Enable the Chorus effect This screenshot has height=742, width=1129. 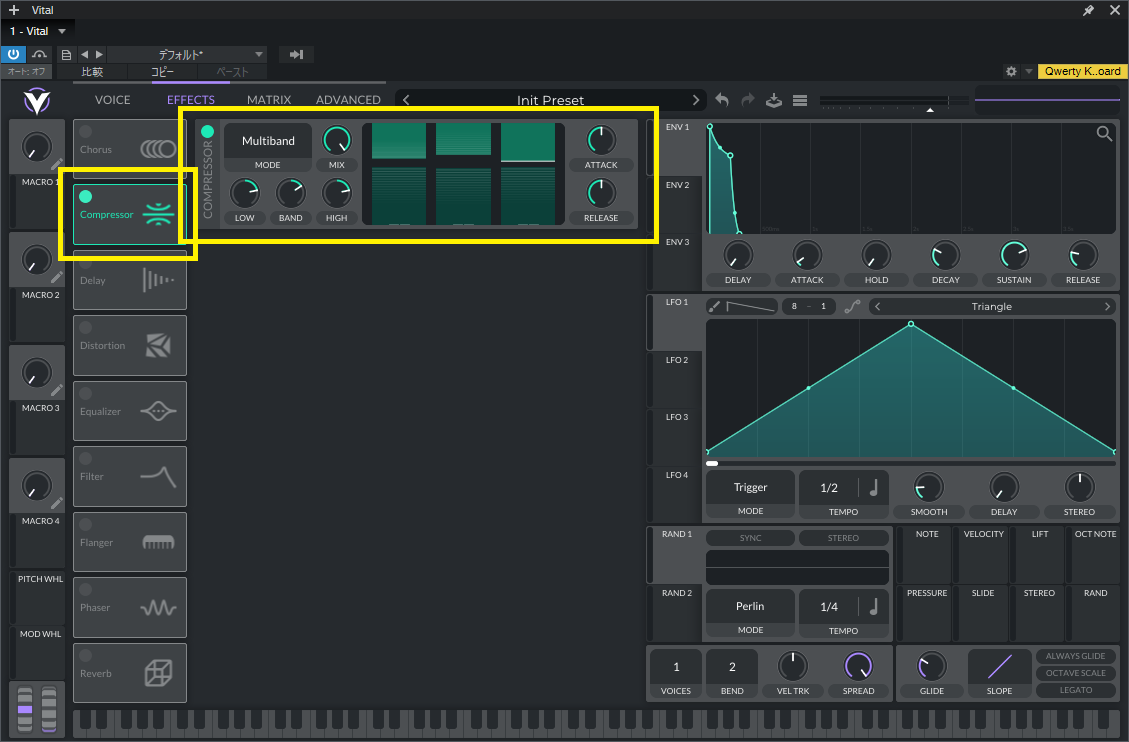86,131
